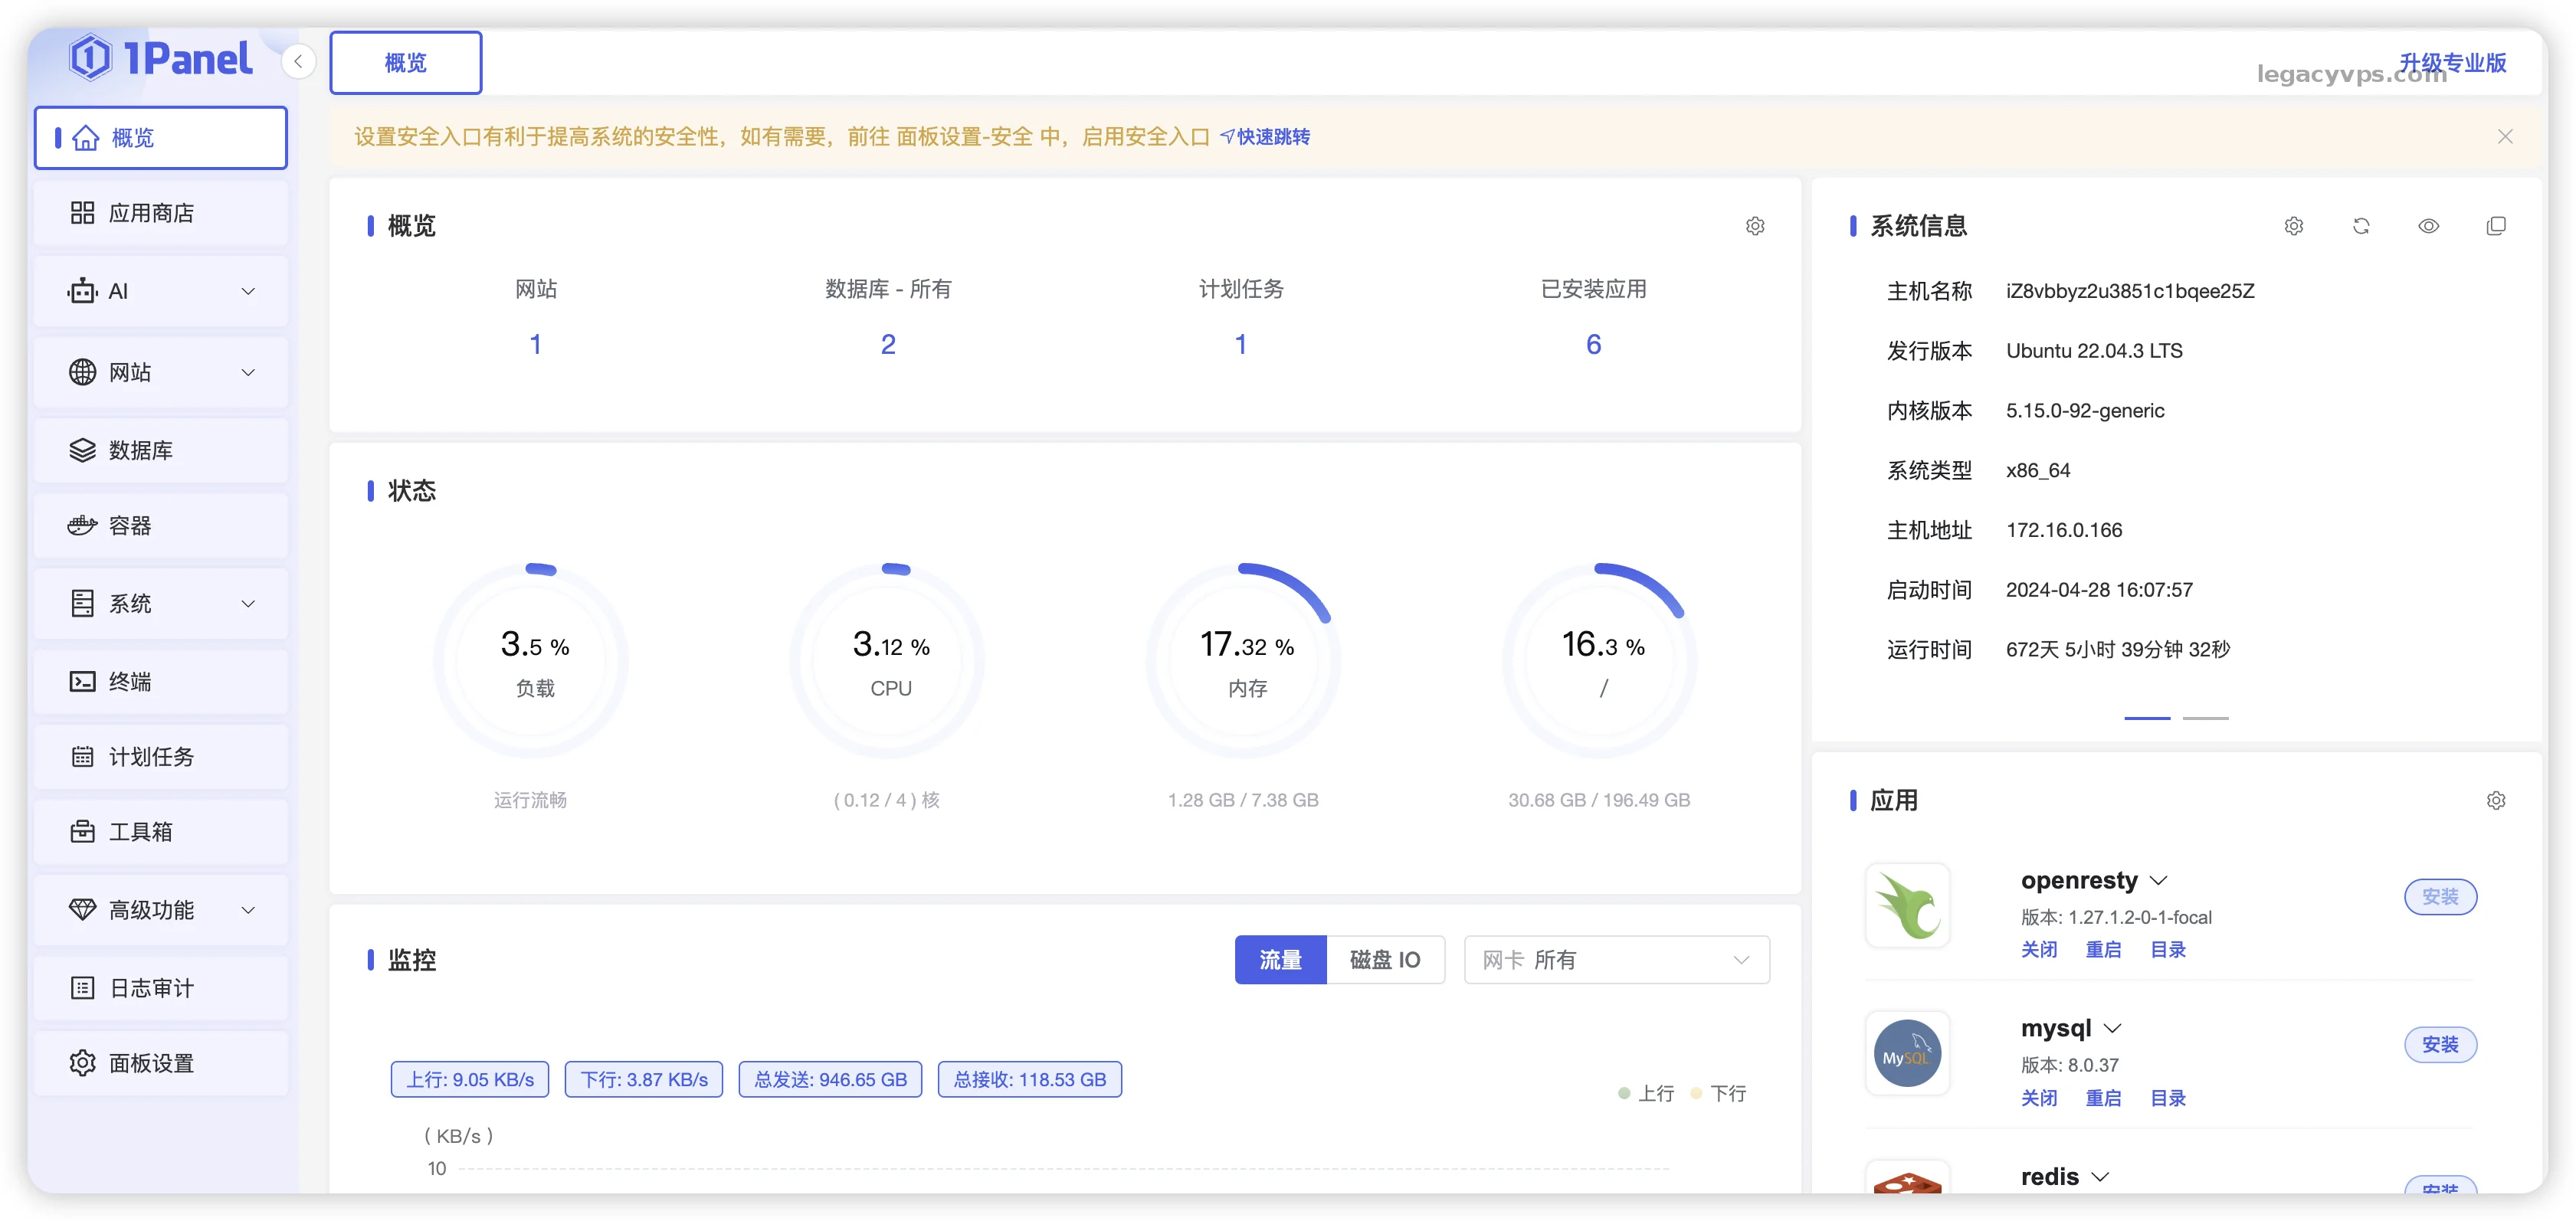The width and height of the screenshot is (2576, 1221).
Task: Click the refresh icon in system info panel
Action: [x=2361, y=226]
